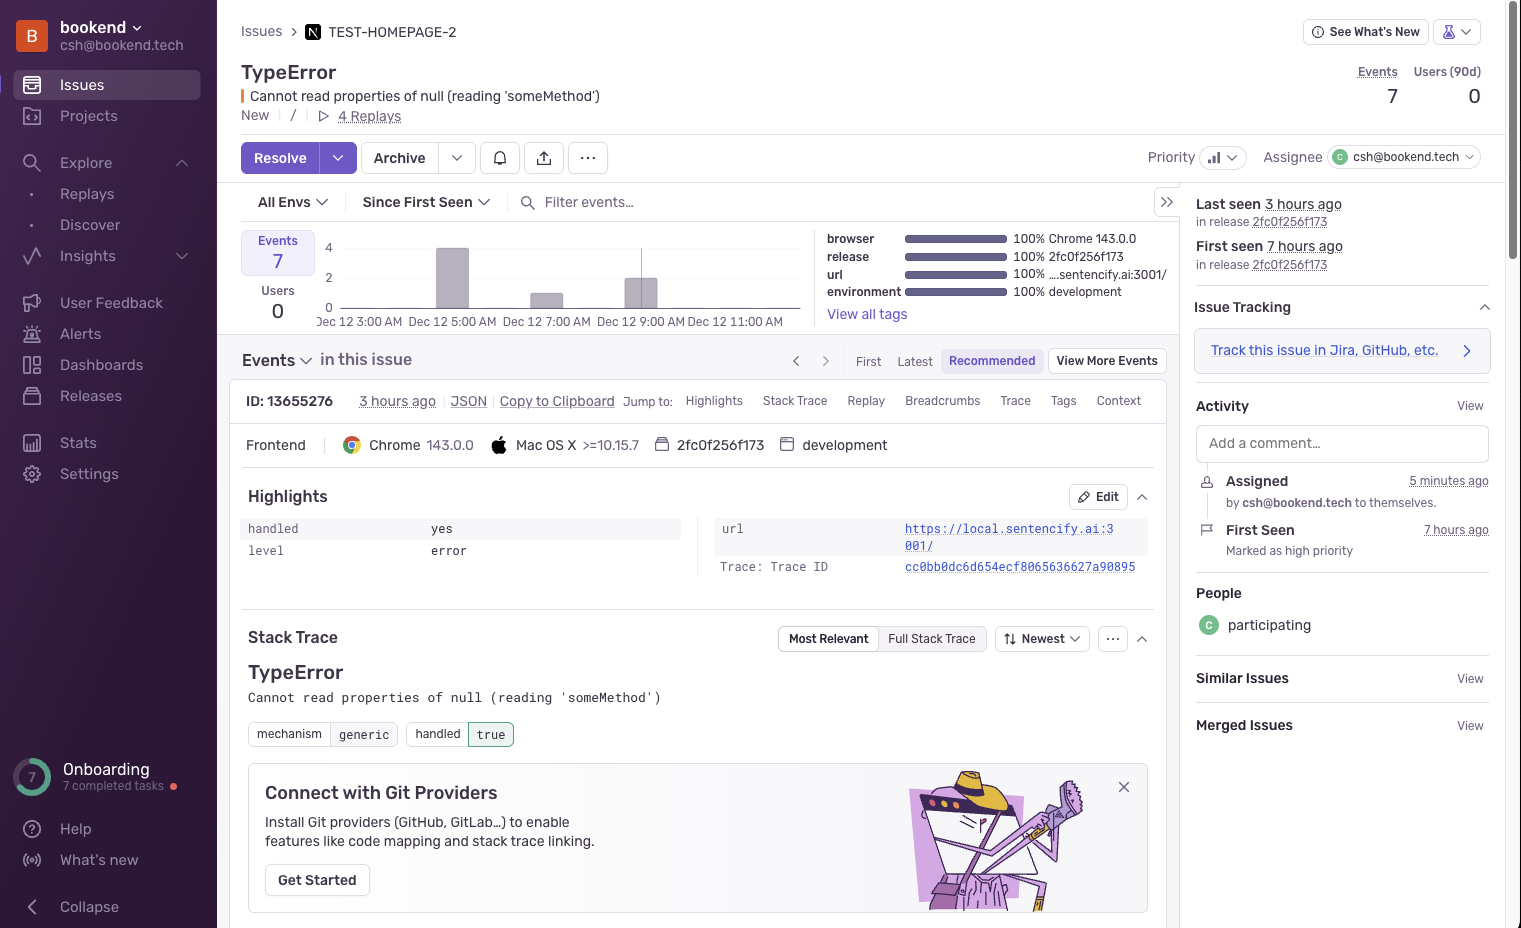Image resolution: width=1521 pixels, height=928 pixels.
Task: Select the Recommended event option
Action: coord(991,361)
